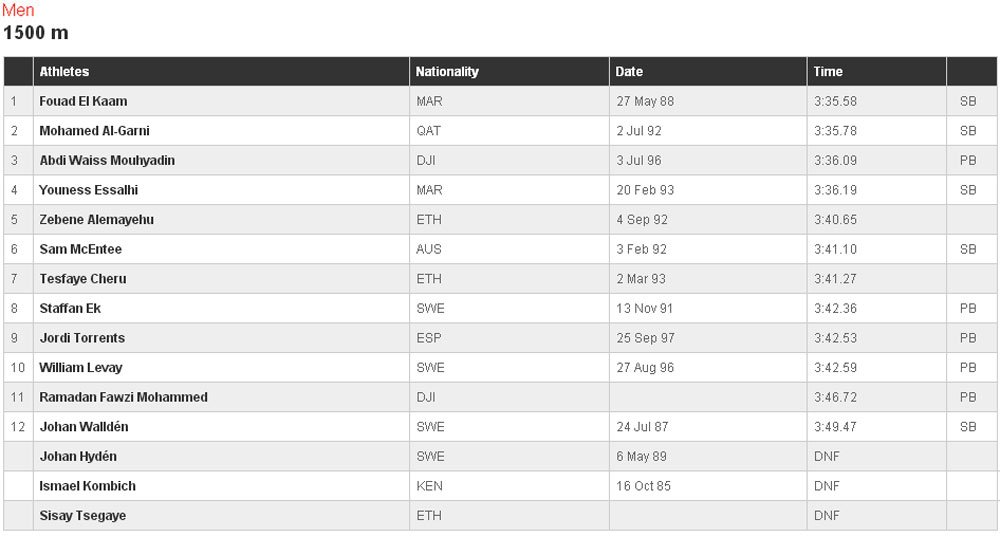Click Johan Hydén in DNF rows

pyautogui.click(x=78, y=456)
